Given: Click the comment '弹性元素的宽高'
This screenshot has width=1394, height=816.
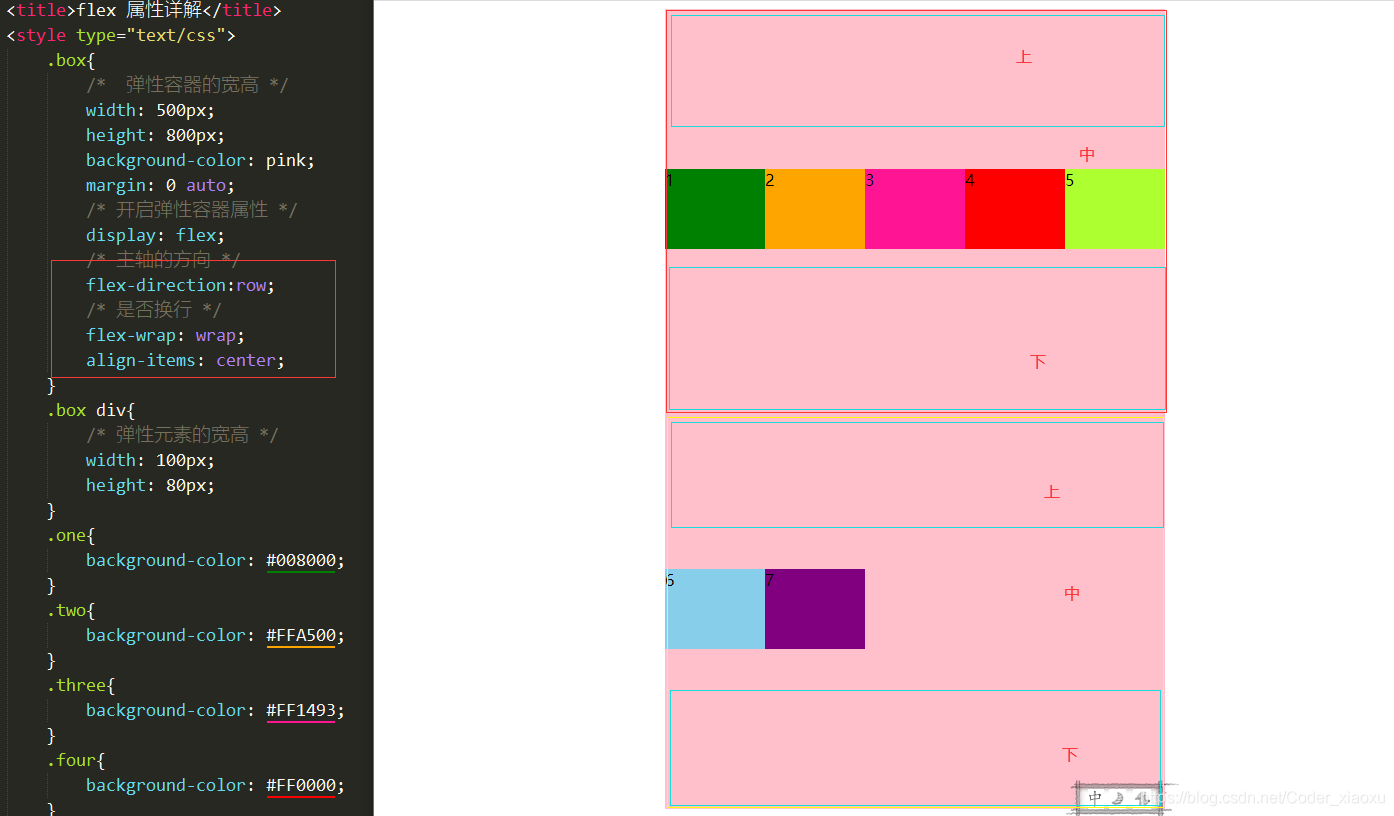Looking at the screenshot, I should (182, 435).
